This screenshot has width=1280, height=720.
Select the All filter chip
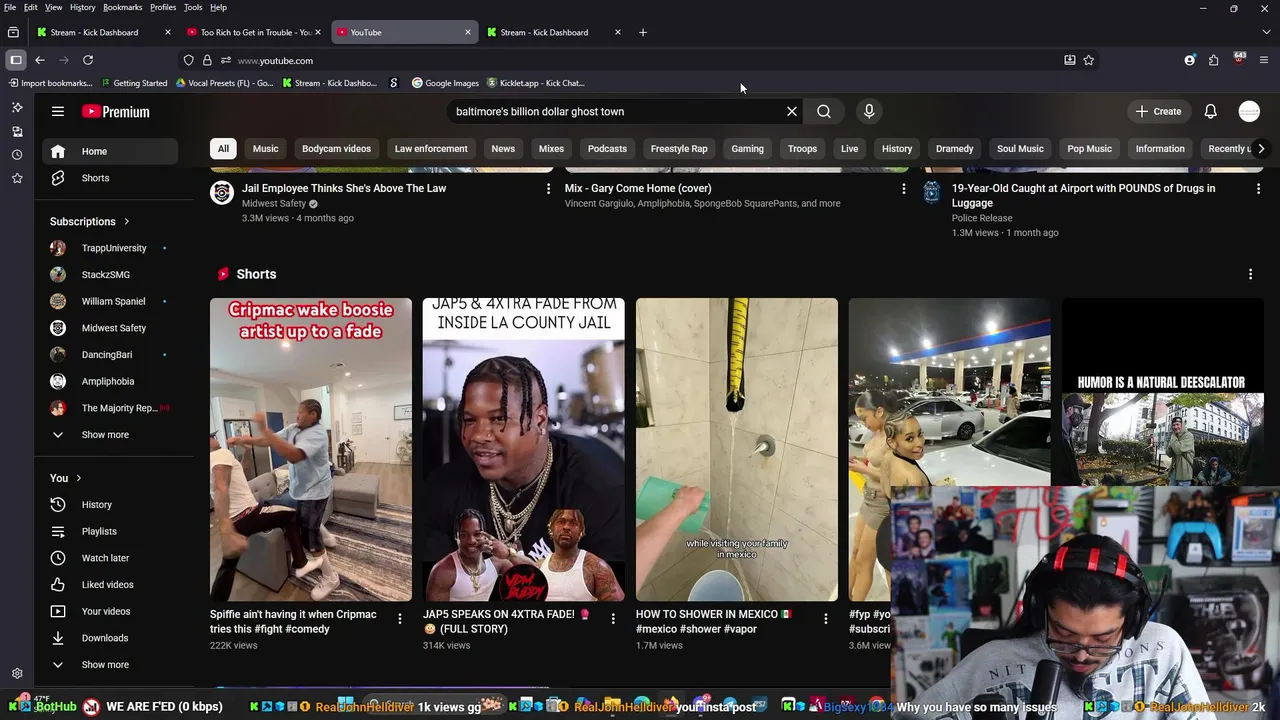(223, 149)
